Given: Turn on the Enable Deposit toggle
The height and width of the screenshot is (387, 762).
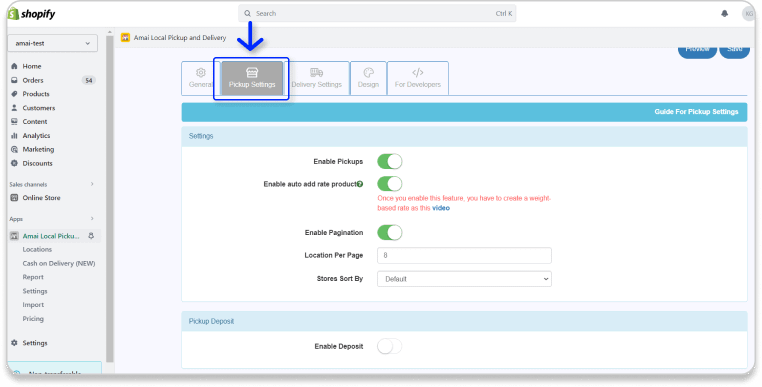Looking at the screenshot, I should pyautogui.click(x=390, y=346).
